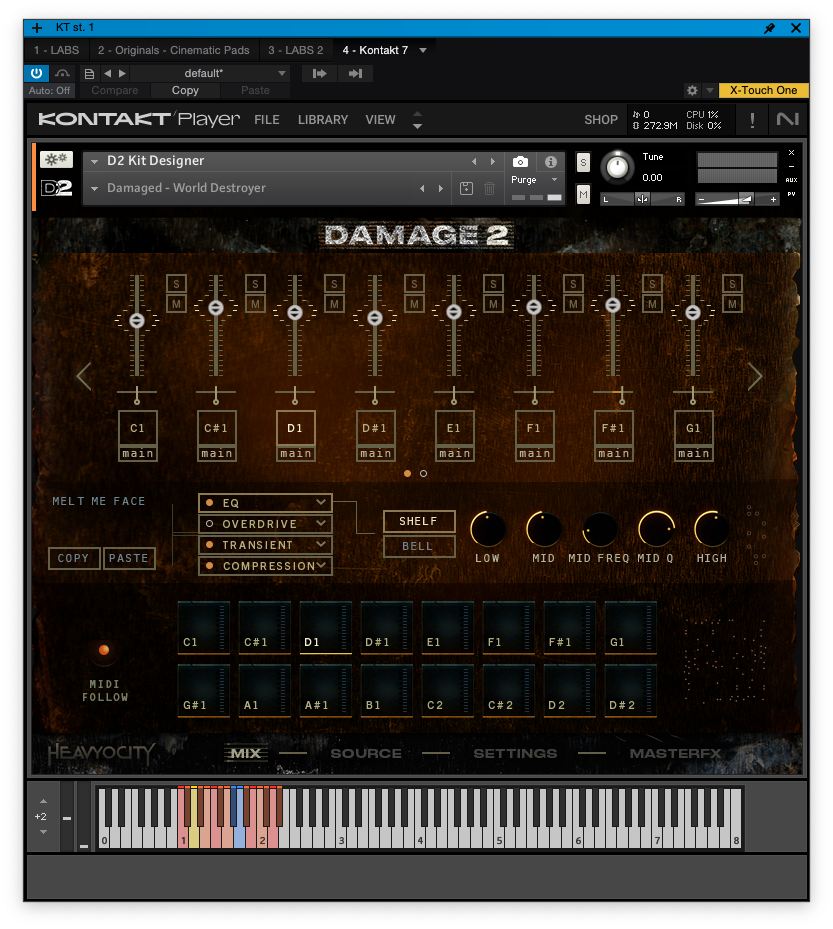833x929 pixels.
Task: Click the automation mode icon next to power
Action: (x=62, y=73)
